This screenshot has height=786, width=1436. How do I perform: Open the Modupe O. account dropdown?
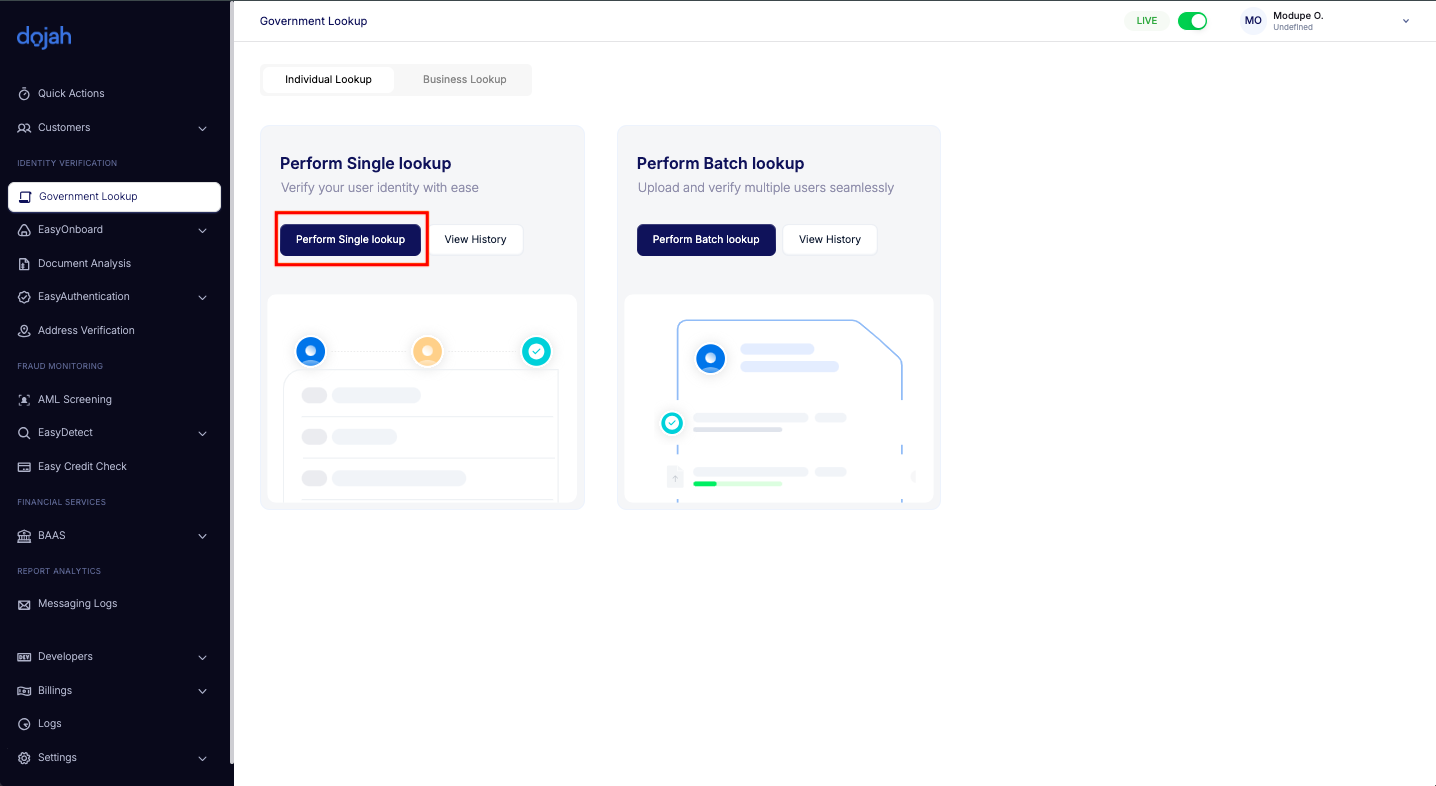point(1405,21)
